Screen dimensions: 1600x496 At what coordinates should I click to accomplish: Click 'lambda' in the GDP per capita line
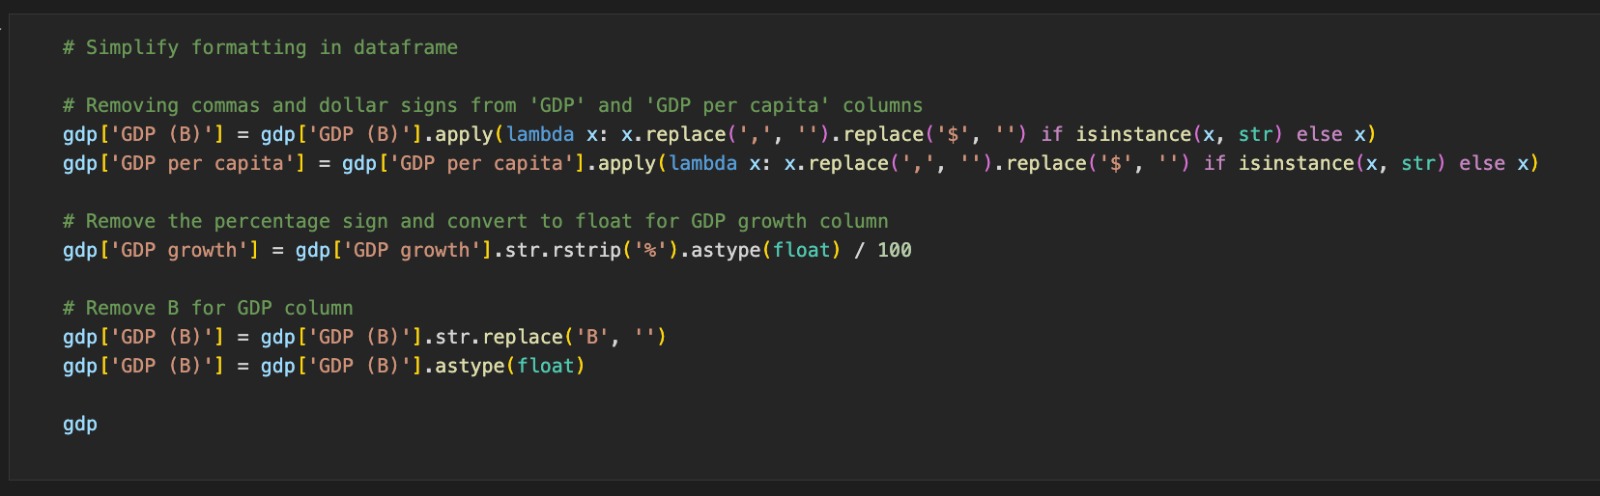click(x=703, y=163)
